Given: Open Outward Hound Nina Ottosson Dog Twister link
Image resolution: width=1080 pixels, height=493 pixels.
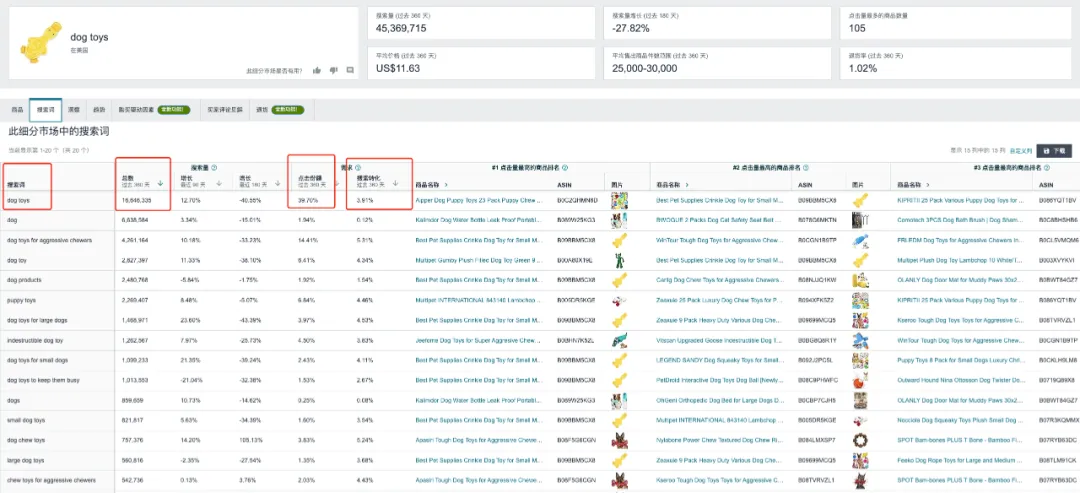Looking at the screenshot, I should [x=961, y=380].
